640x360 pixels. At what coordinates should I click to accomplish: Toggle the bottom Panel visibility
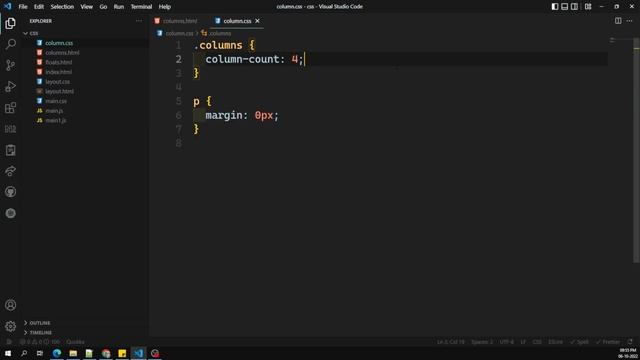click(564, 7)
